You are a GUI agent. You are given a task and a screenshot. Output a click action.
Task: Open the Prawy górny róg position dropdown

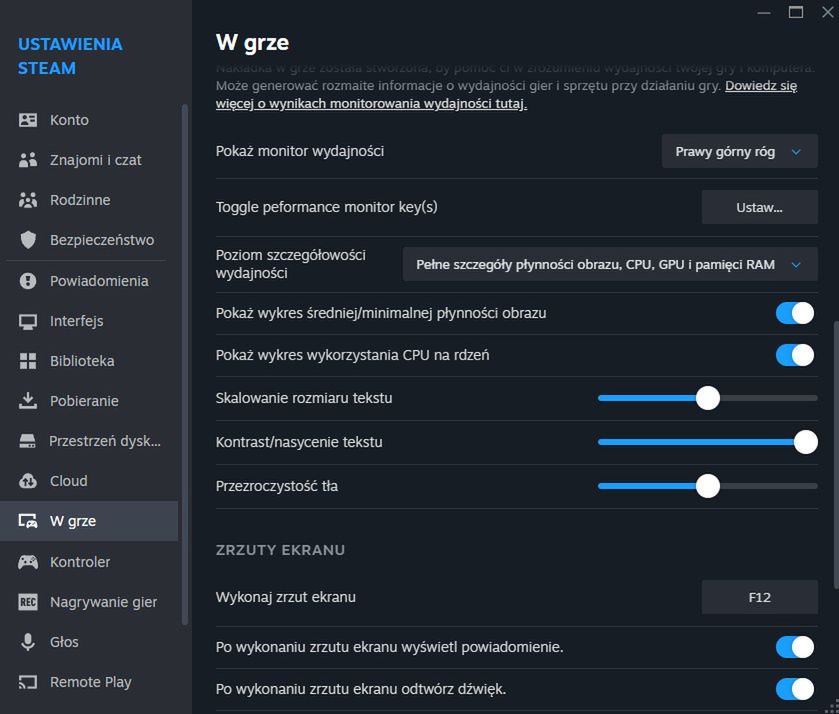coord(738,151)
